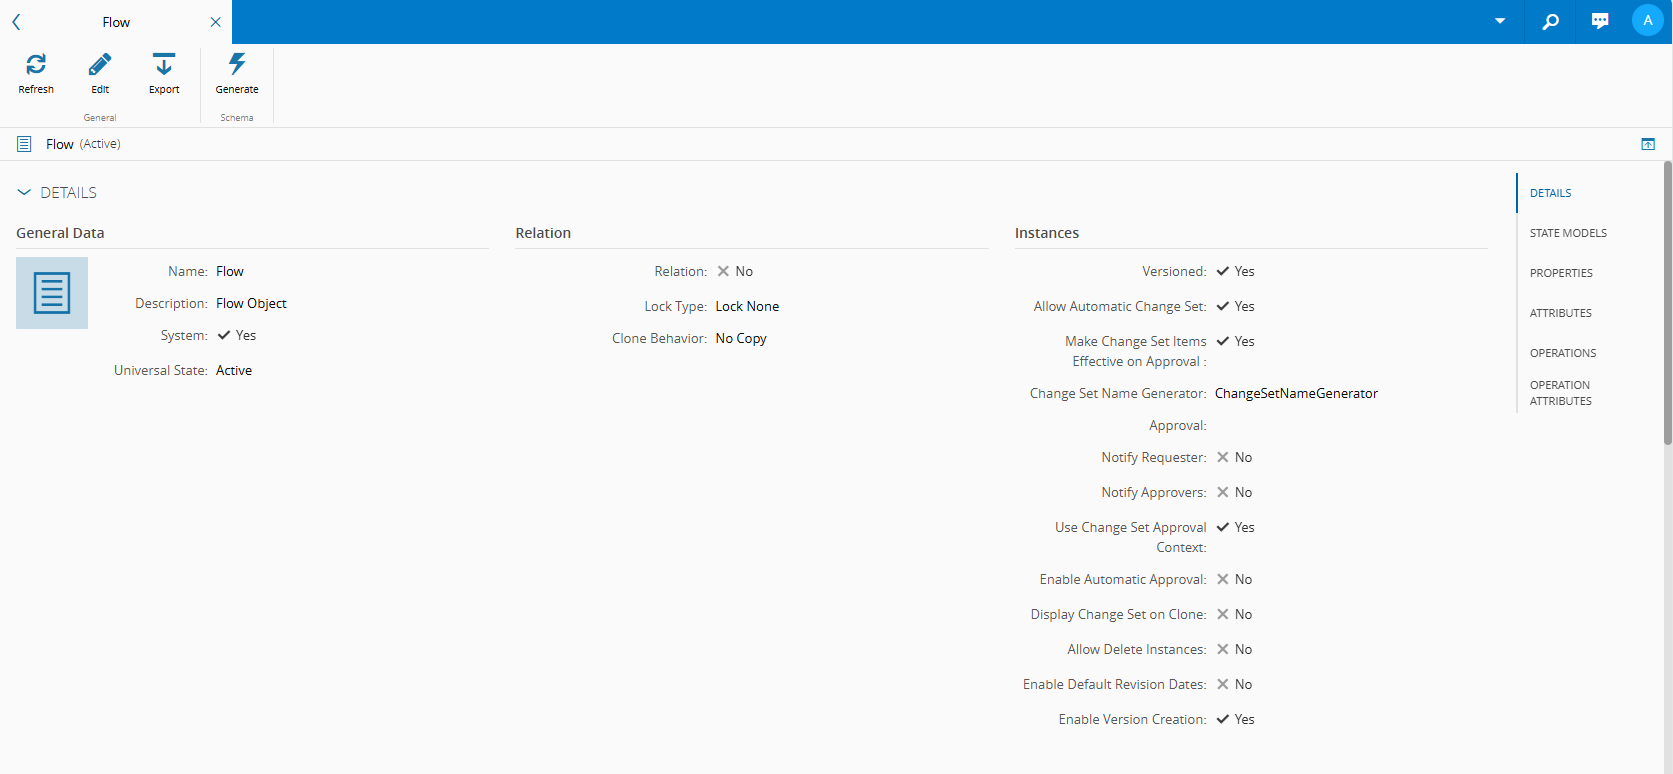Open the chat feedback icon
Screen dimensions: 1673x774
tap(1600, 22)
